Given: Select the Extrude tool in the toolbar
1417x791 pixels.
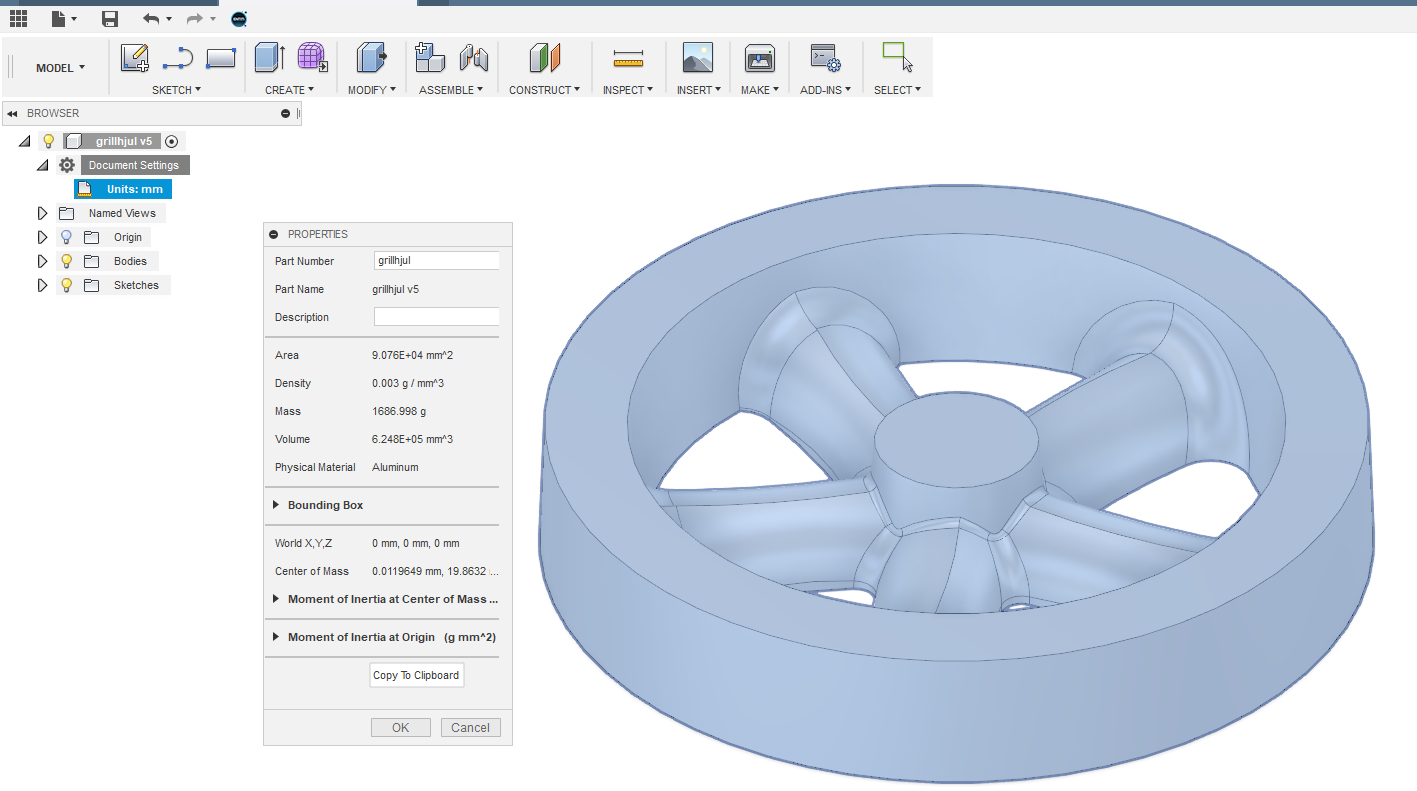Looking at the screenshot, I should click(269, 59).
